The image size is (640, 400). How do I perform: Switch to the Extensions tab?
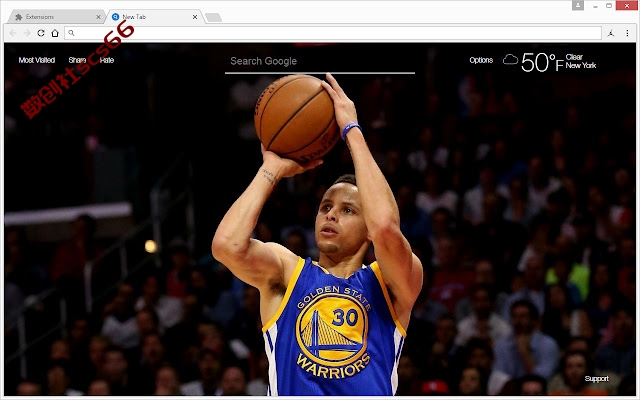coord(55,17)
